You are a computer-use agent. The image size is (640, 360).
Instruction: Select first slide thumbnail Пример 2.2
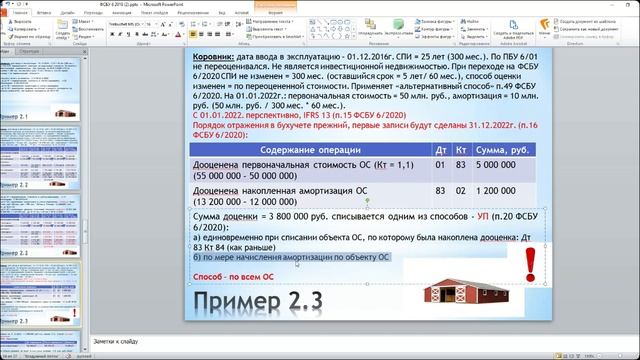tap(40, 158)
